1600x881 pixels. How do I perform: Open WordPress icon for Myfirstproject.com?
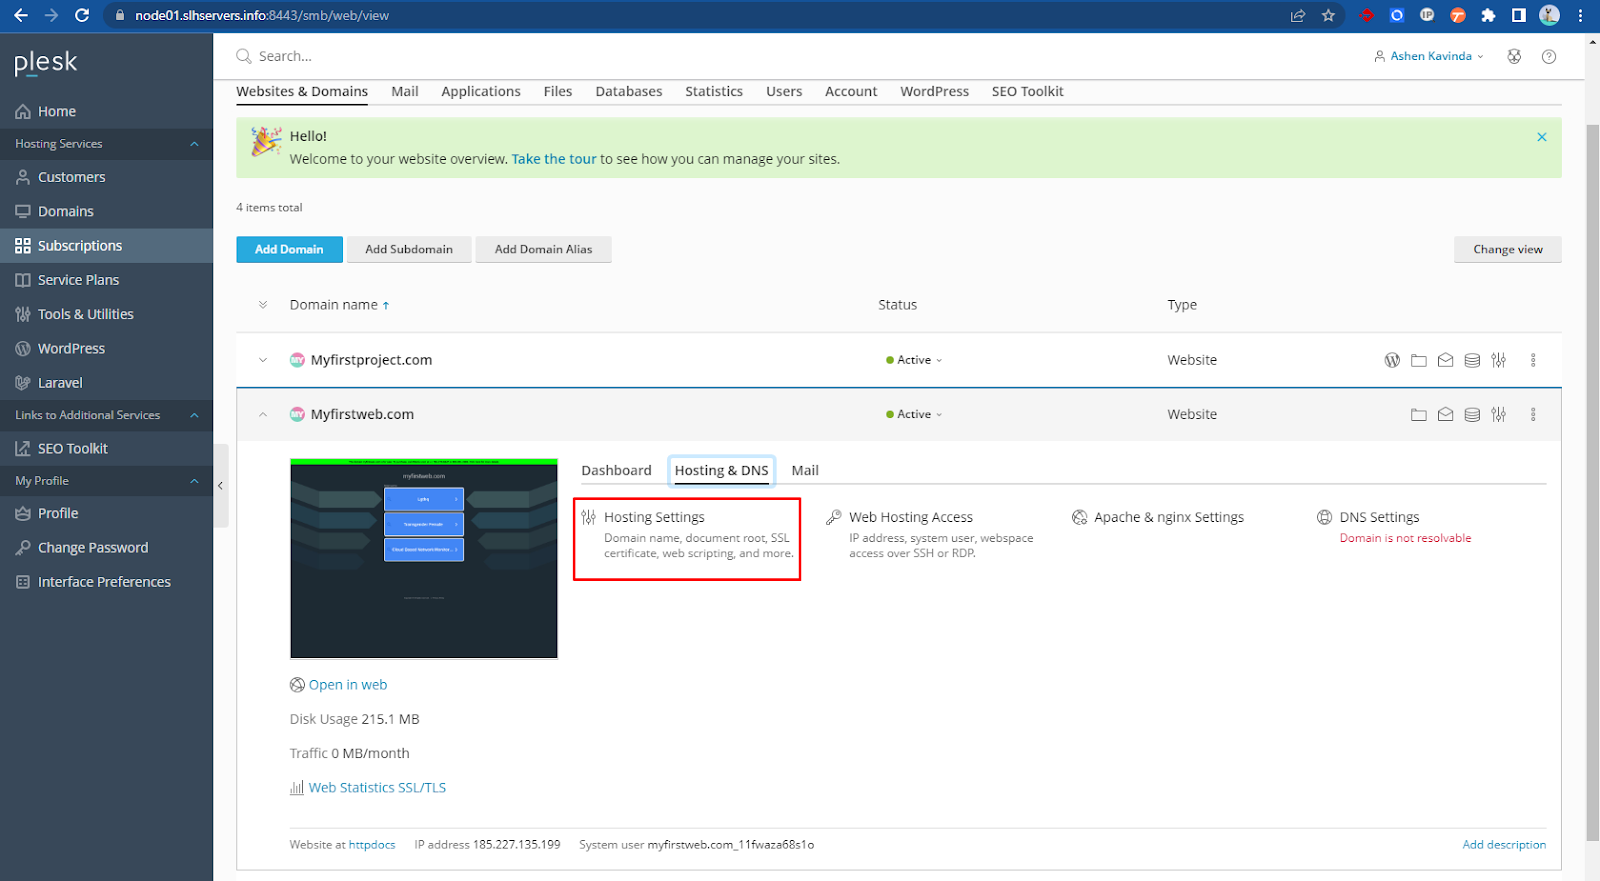coord(1392,360)
